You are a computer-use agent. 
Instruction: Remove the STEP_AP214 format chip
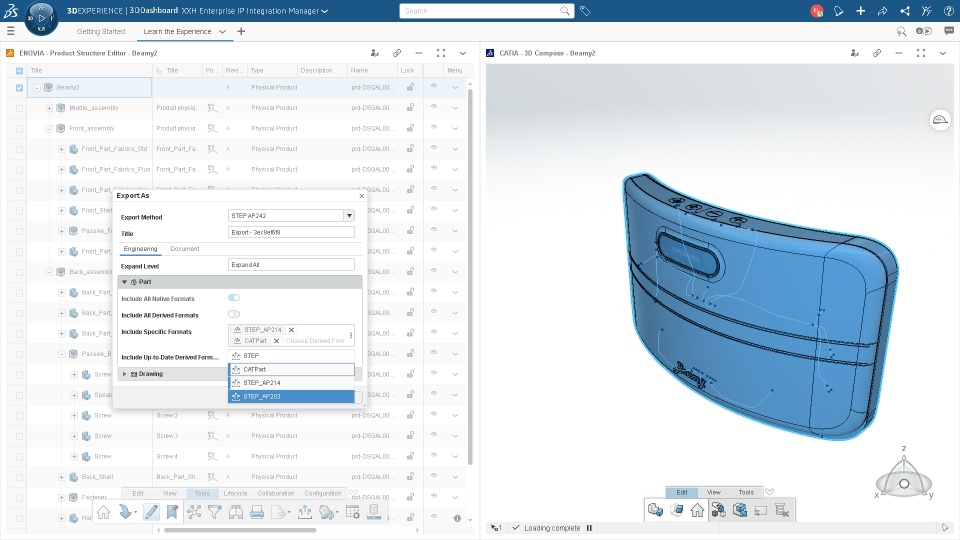(291, 329)
